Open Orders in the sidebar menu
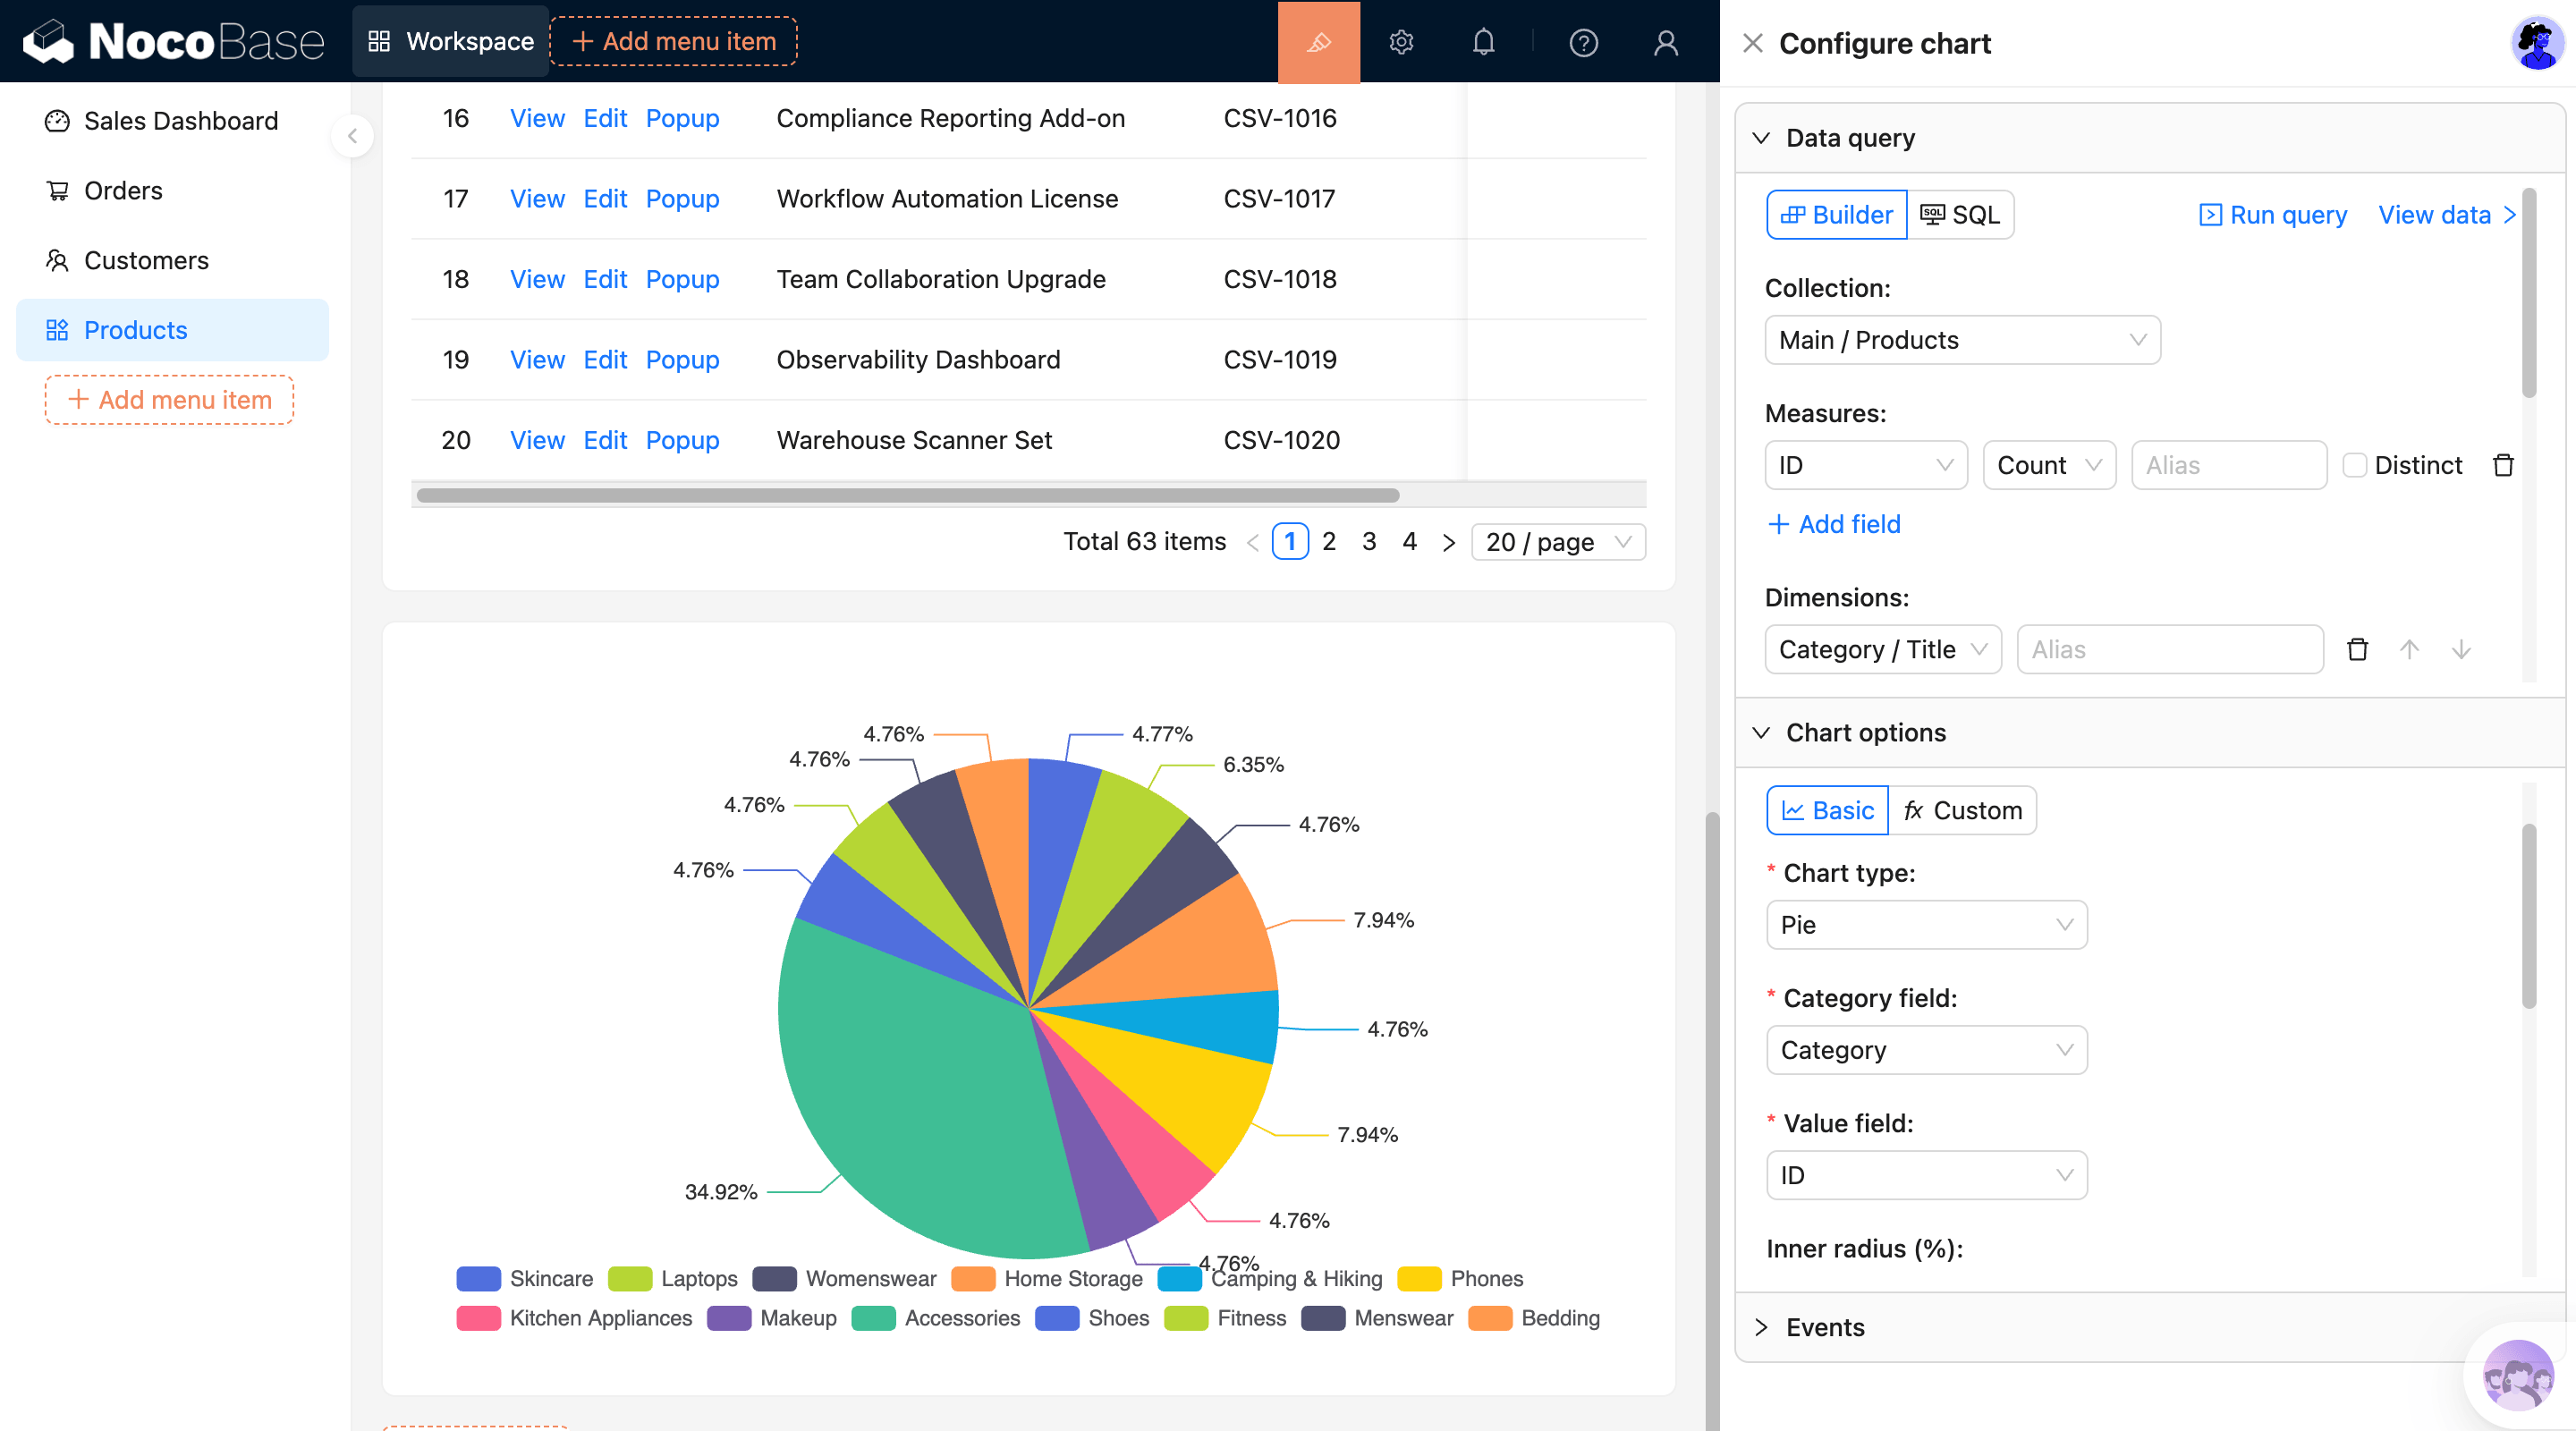This screenshot has height=1431, width=2576. point(123,190)
